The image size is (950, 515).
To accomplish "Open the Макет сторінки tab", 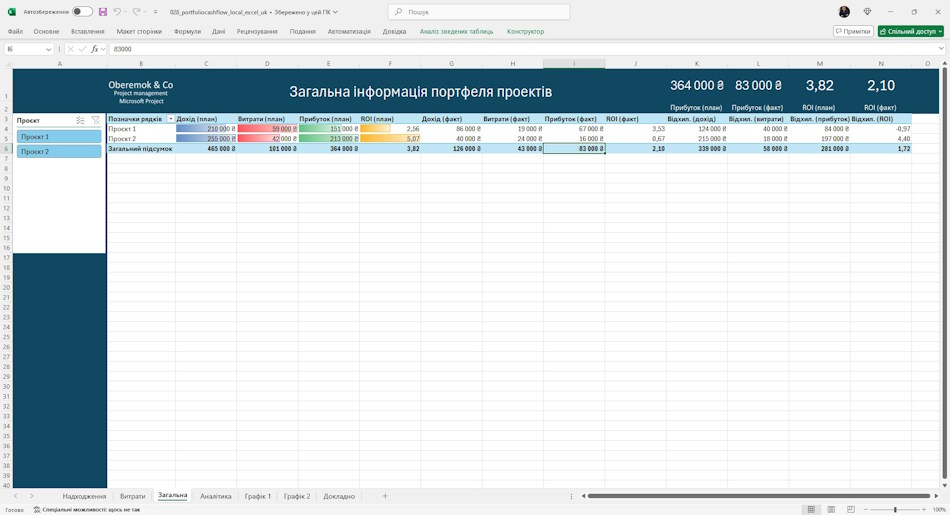I will (139, 32).
